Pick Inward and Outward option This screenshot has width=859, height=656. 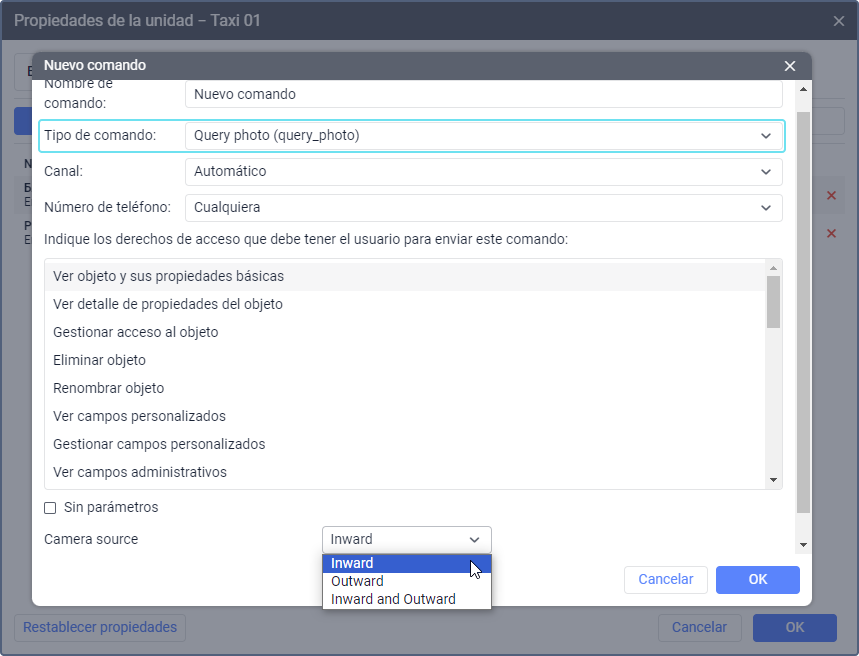(x=393, y=599)
